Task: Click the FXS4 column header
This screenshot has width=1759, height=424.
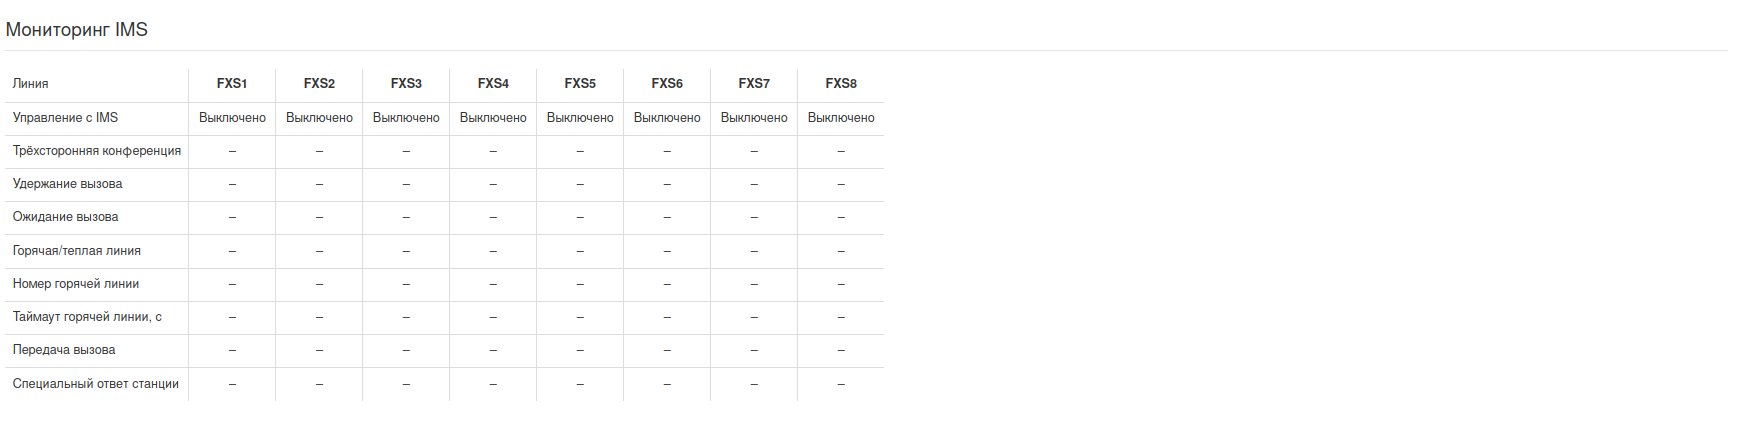Action: (x=493, y=84)
